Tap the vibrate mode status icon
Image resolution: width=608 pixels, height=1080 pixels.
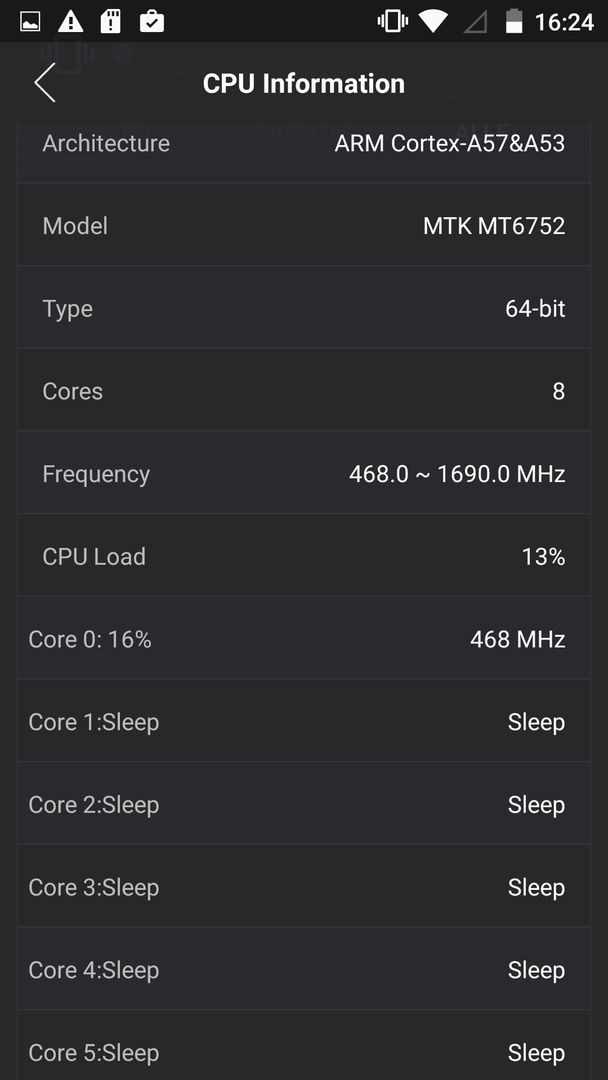pos(392,22)
